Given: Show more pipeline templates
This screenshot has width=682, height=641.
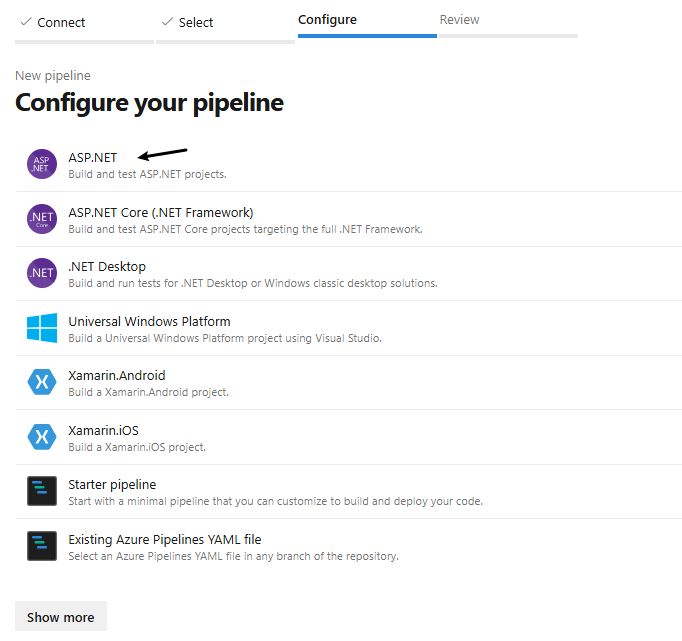Looking at the screenshot, I should [61, 617].
